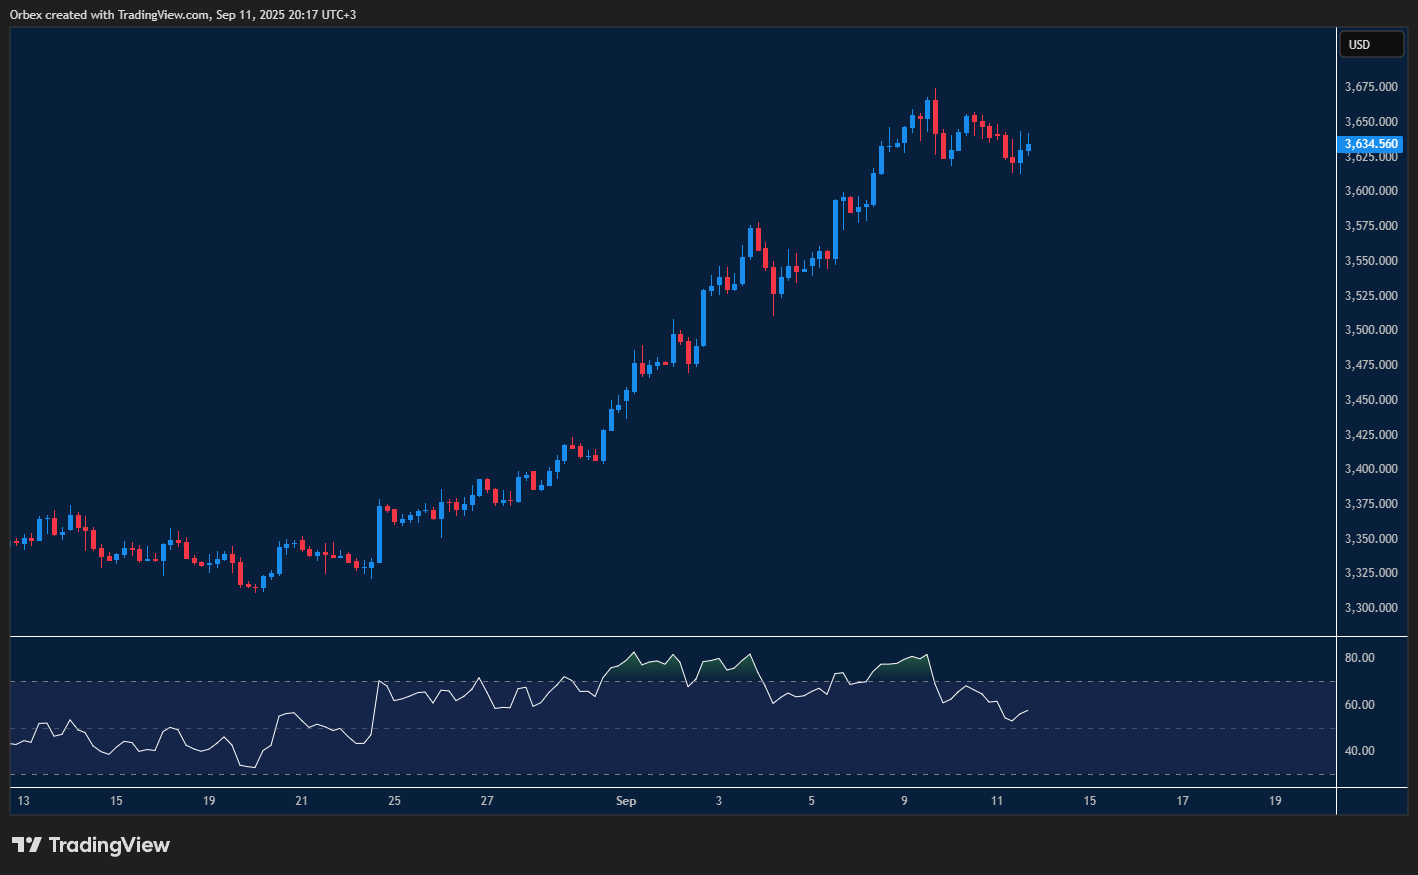This screenshot has height=875, width=1418.
Task: Click the tall blue breakout candle near date 25
Action: pos(379,534)
